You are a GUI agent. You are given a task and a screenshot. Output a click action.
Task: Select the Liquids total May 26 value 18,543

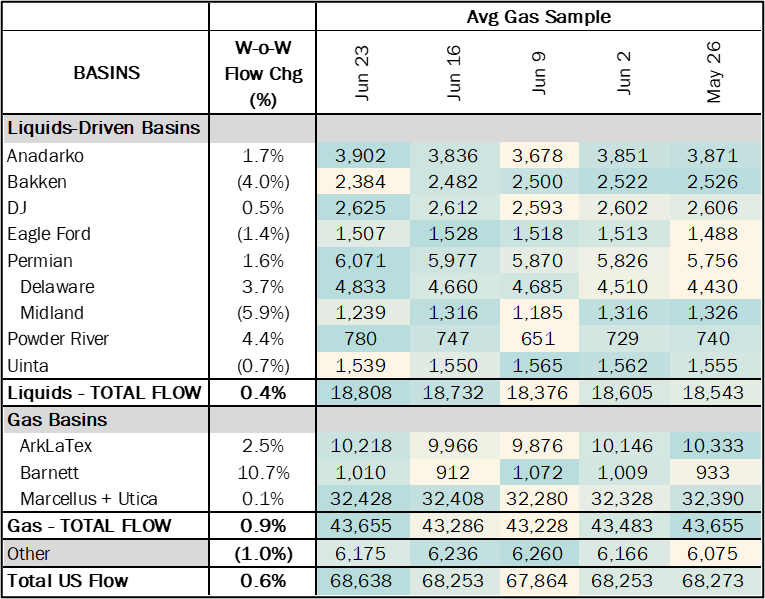(x=714, y=392)
